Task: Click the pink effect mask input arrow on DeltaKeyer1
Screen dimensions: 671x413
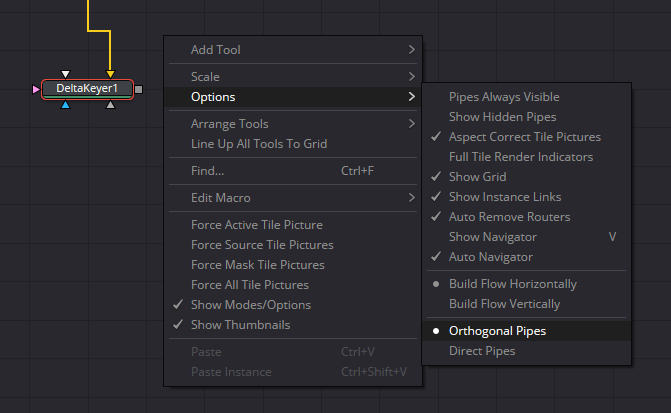Action: pos(36,89)
